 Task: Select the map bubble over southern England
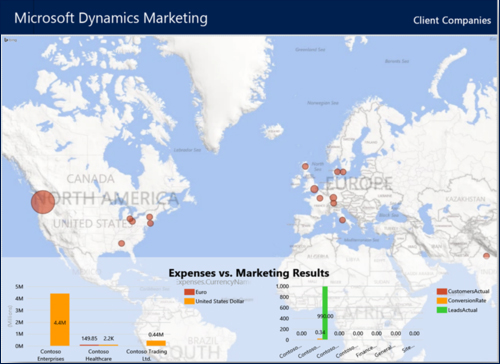(314, 189)
